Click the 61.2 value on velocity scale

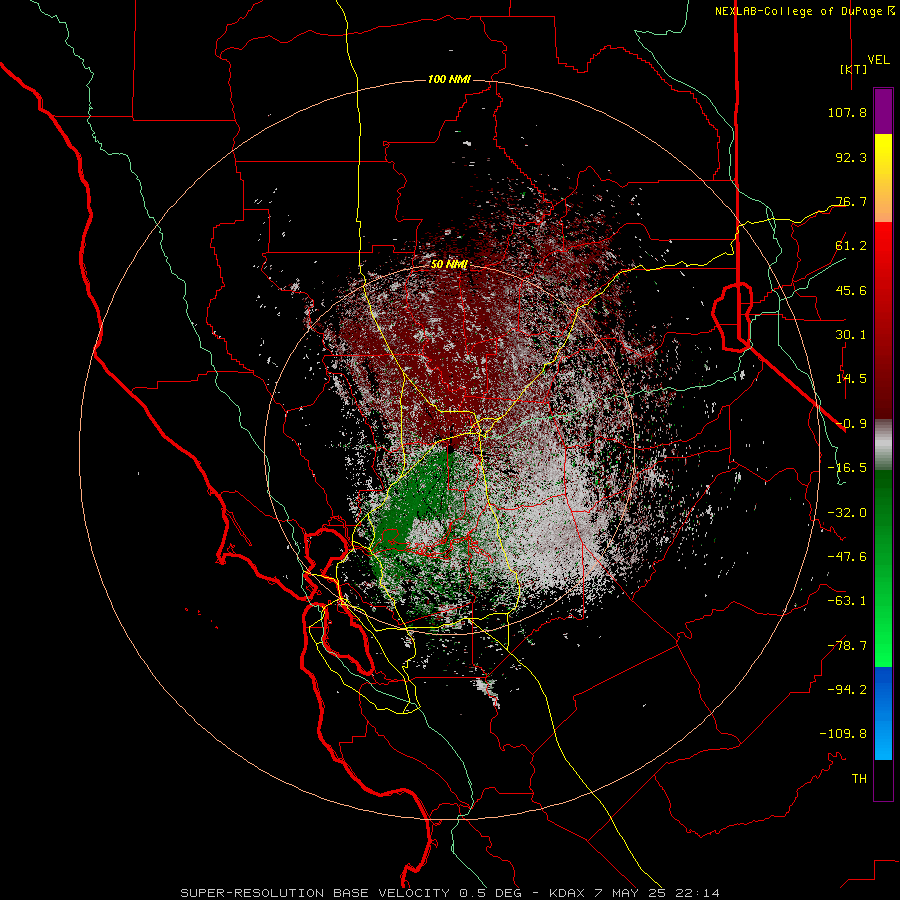(x=851, y=246)
